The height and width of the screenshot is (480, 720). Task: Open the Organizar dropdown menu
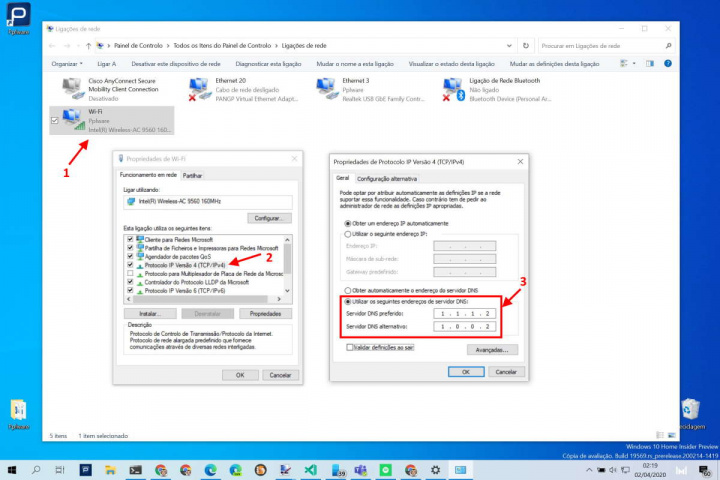67,64
